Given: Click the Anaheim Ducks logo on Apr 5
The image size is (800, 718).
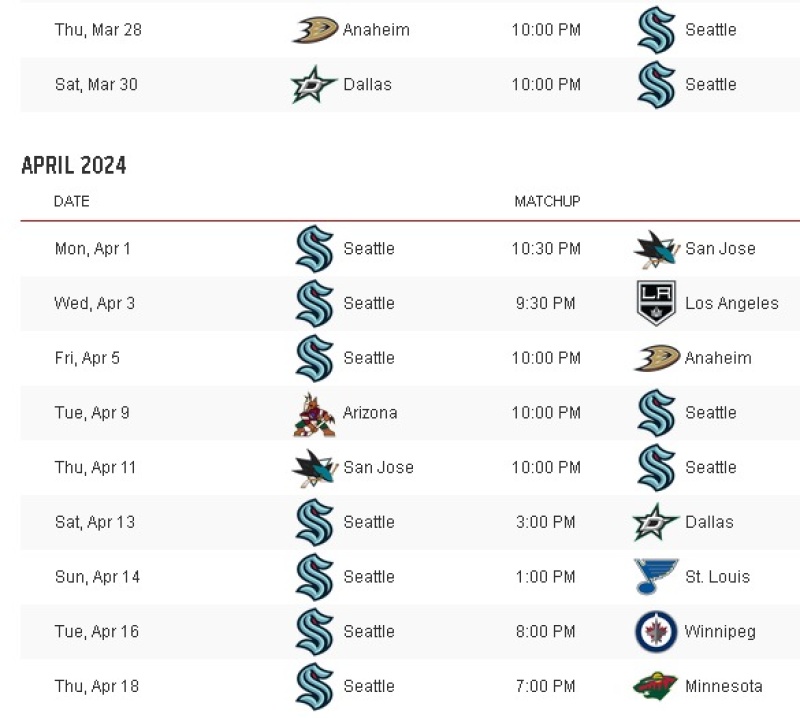Looking at the screenshot, I should coord(657,358).
